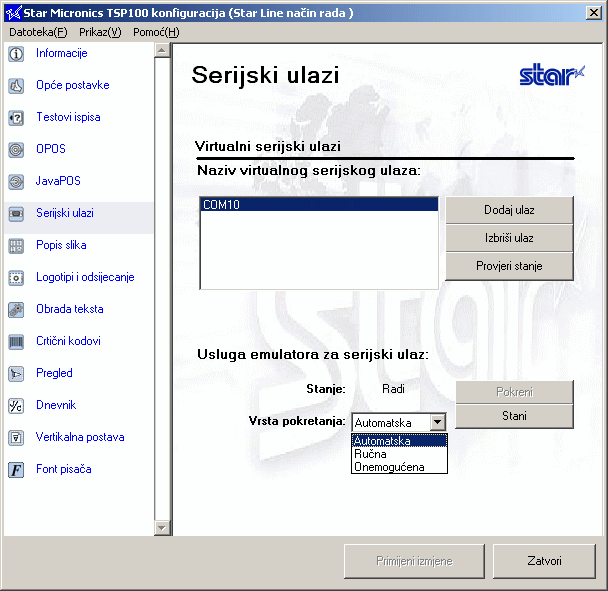Click the Pregled sidebar icon
Viewport: 608px width, 591px height.
click(x=16, y=374)
